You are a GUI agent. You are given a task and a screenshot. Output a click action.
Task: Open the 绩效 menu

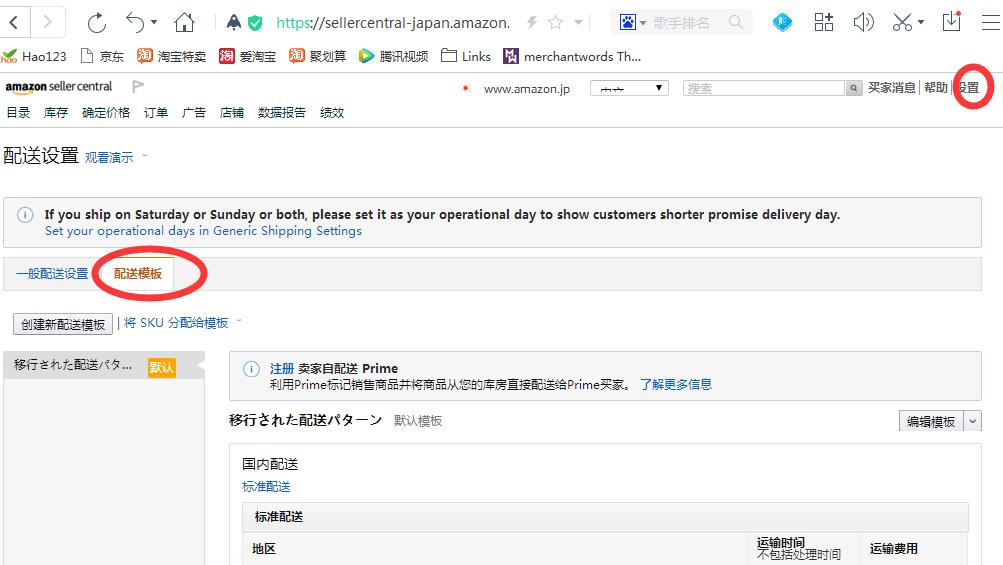pyautogui.click(x=332, y=113)
